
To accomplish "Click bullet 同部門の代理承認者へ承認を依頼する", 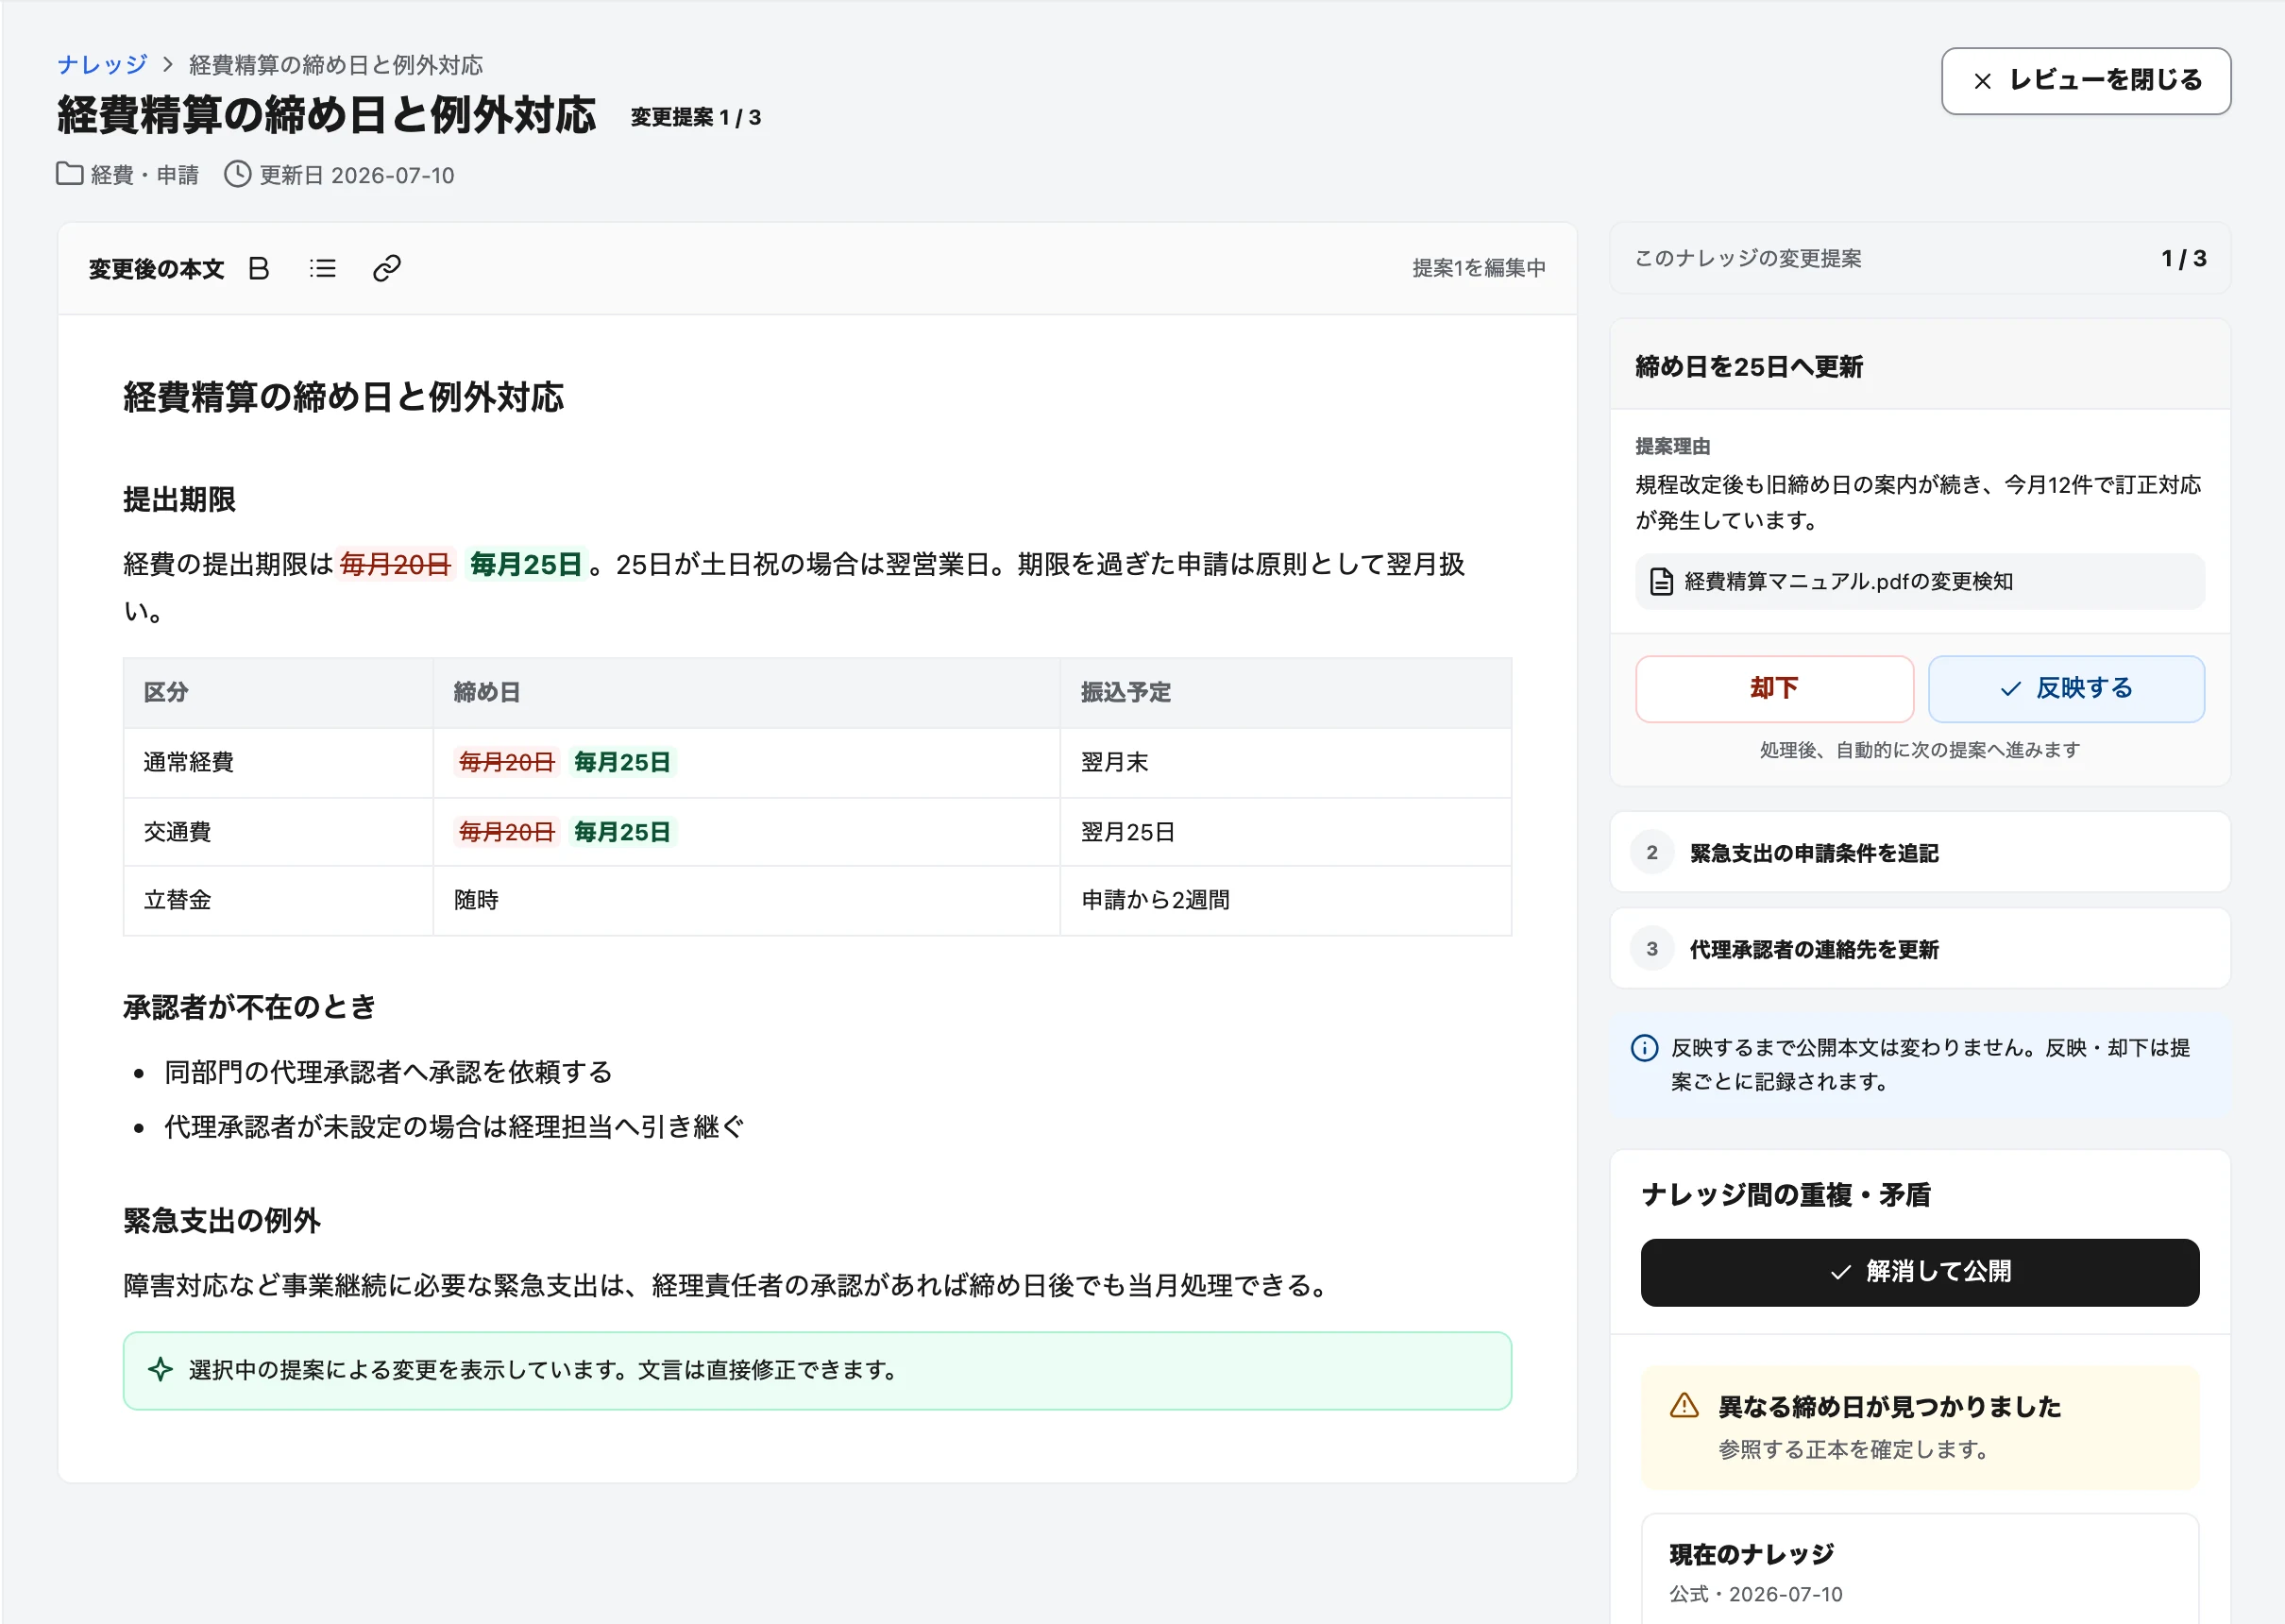I will pos(388,1072).
